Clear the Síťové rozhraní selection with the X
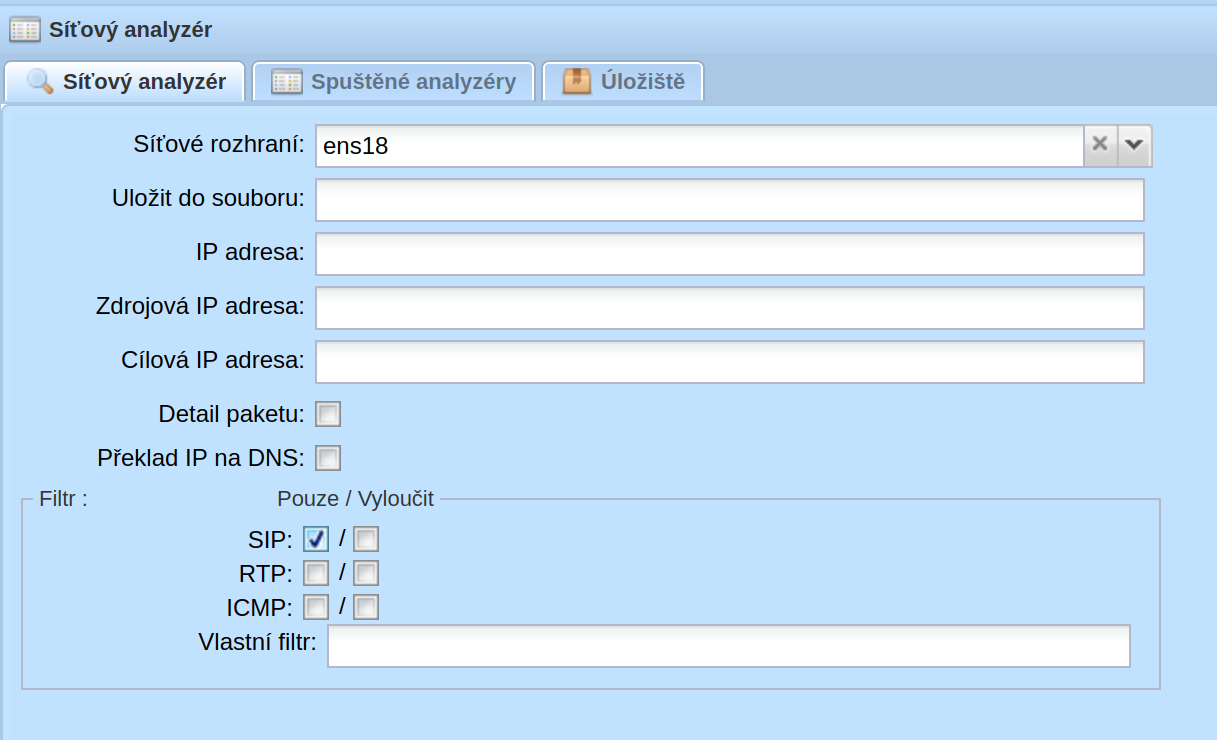 tap(1100, 145)
